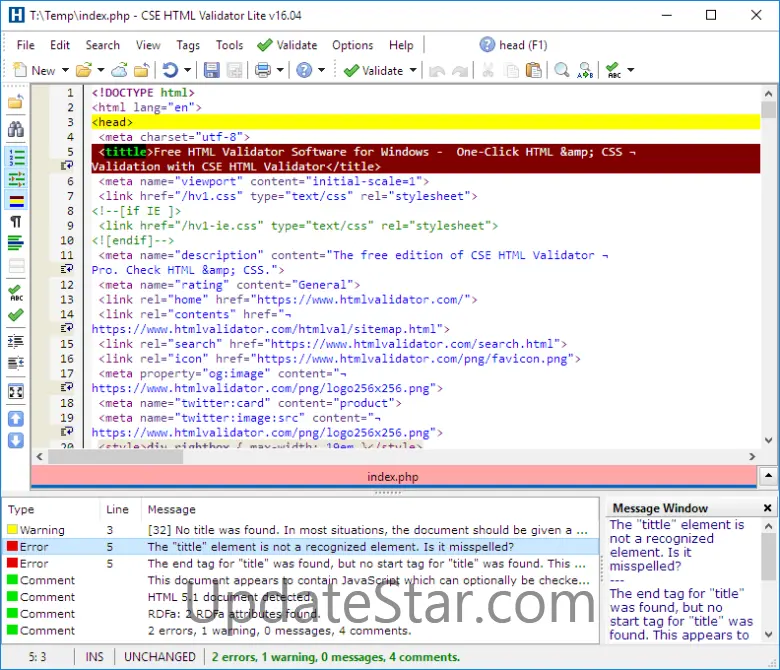Click the blue down-arrow sidebar icon
780x670 pixels.
(x=16, y=441)
